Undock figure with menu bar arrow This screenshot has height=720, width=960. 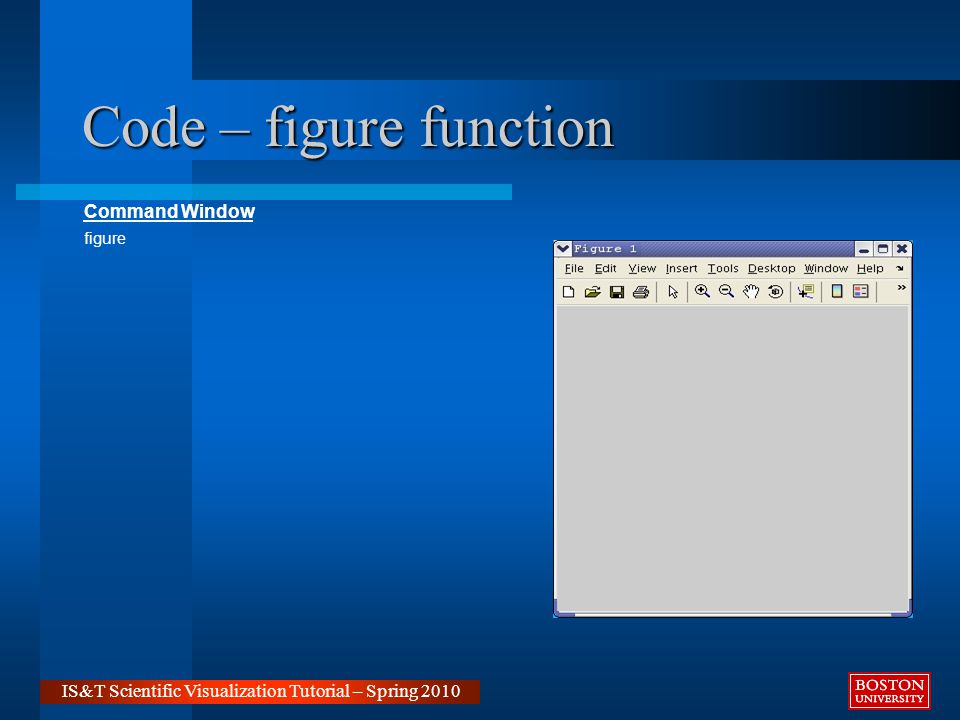pos(900,268)
